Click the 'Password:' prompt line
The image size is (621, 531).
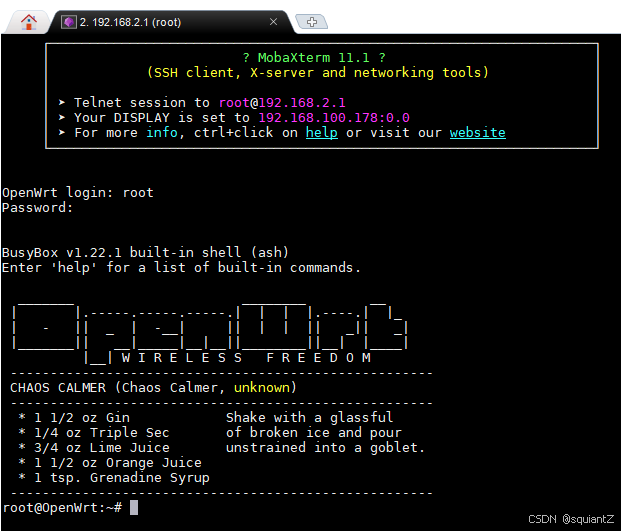click(x=38, y=207)
